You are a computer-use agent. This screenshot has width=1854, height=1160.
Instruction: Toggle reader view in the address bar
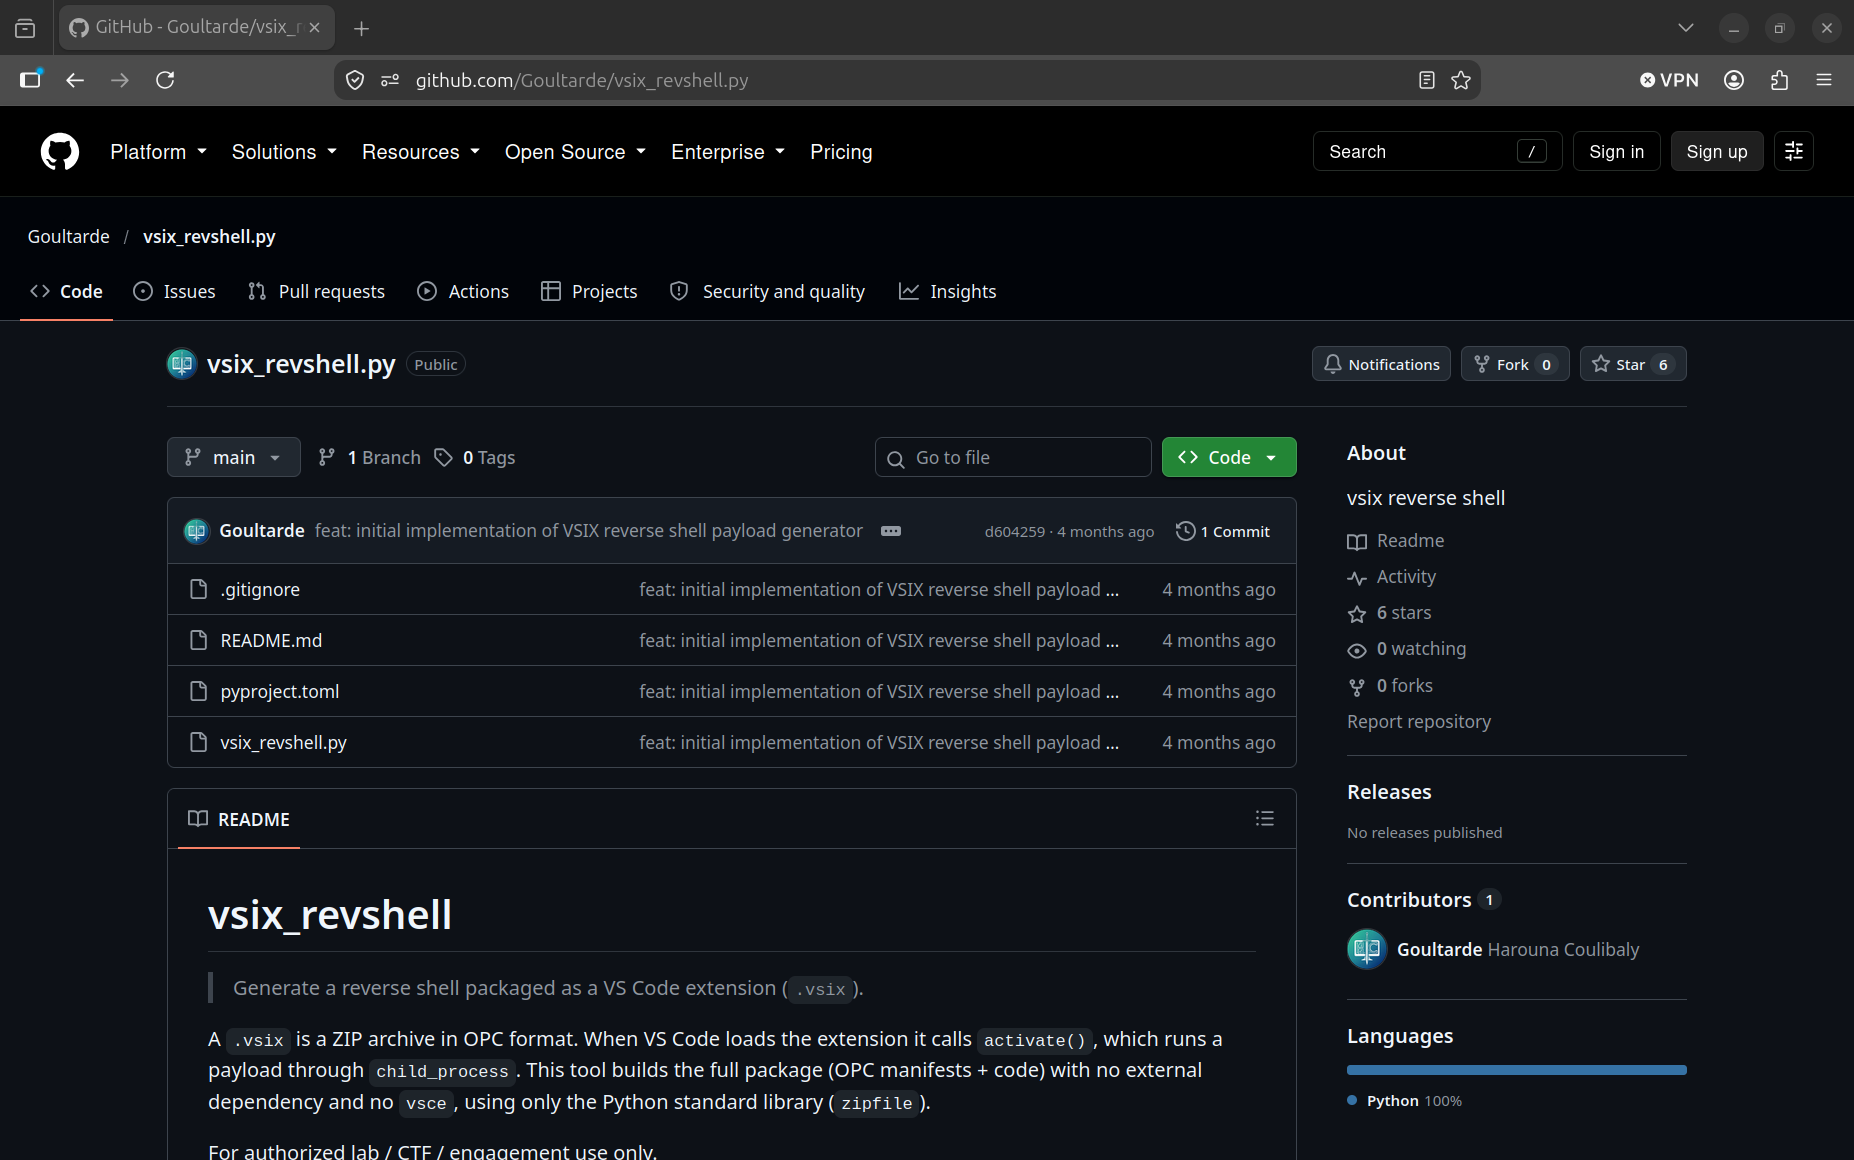point(1427,80)
